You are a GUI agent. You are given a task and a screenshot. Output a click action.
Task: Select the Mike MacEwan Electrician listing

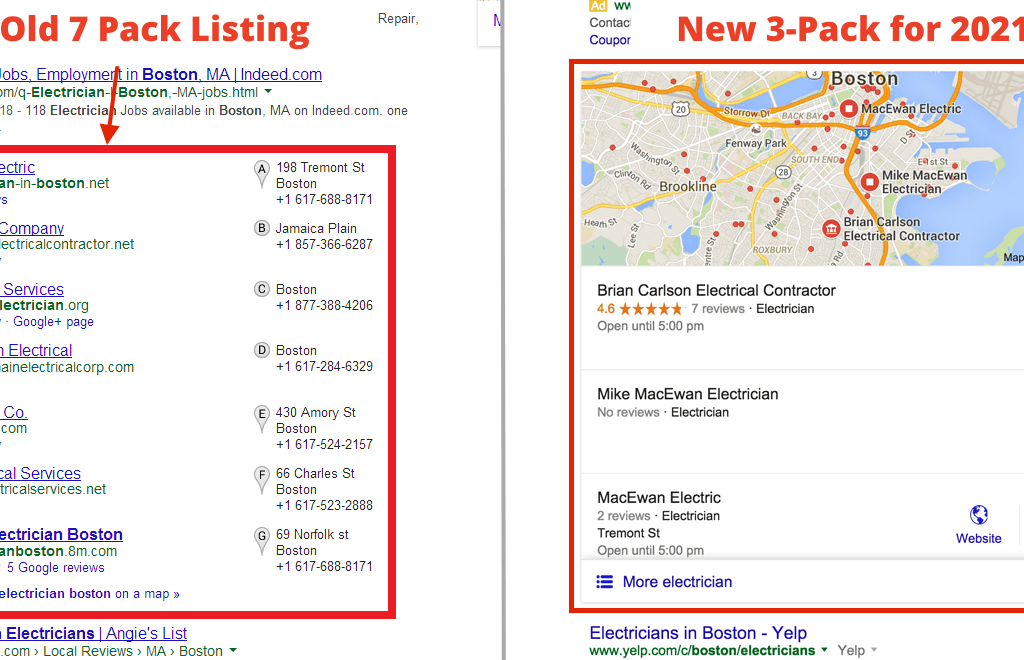click(x=687, y=394)
